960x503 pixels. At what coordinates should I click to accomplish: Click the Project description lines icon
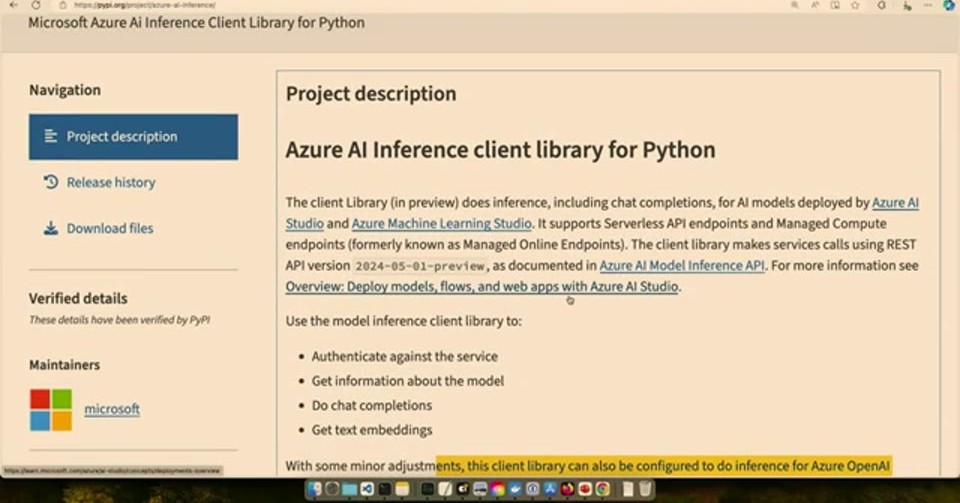[51, 136]
